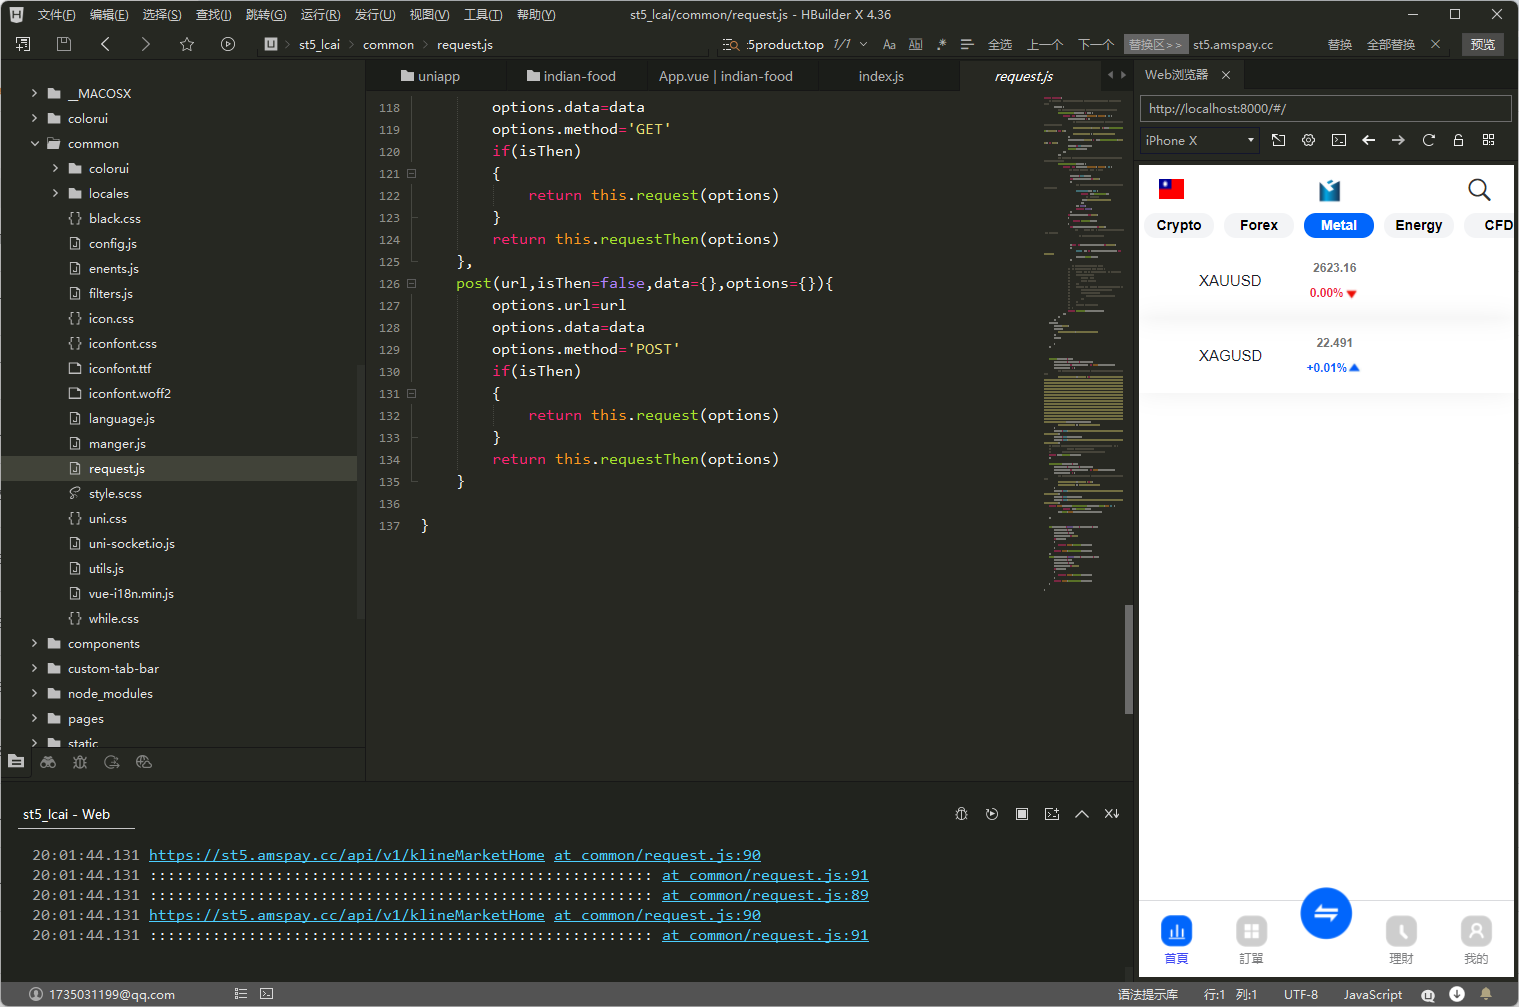Open the debug bug icon in sidebar
1519x1007 pixels.
coord(80,762)
